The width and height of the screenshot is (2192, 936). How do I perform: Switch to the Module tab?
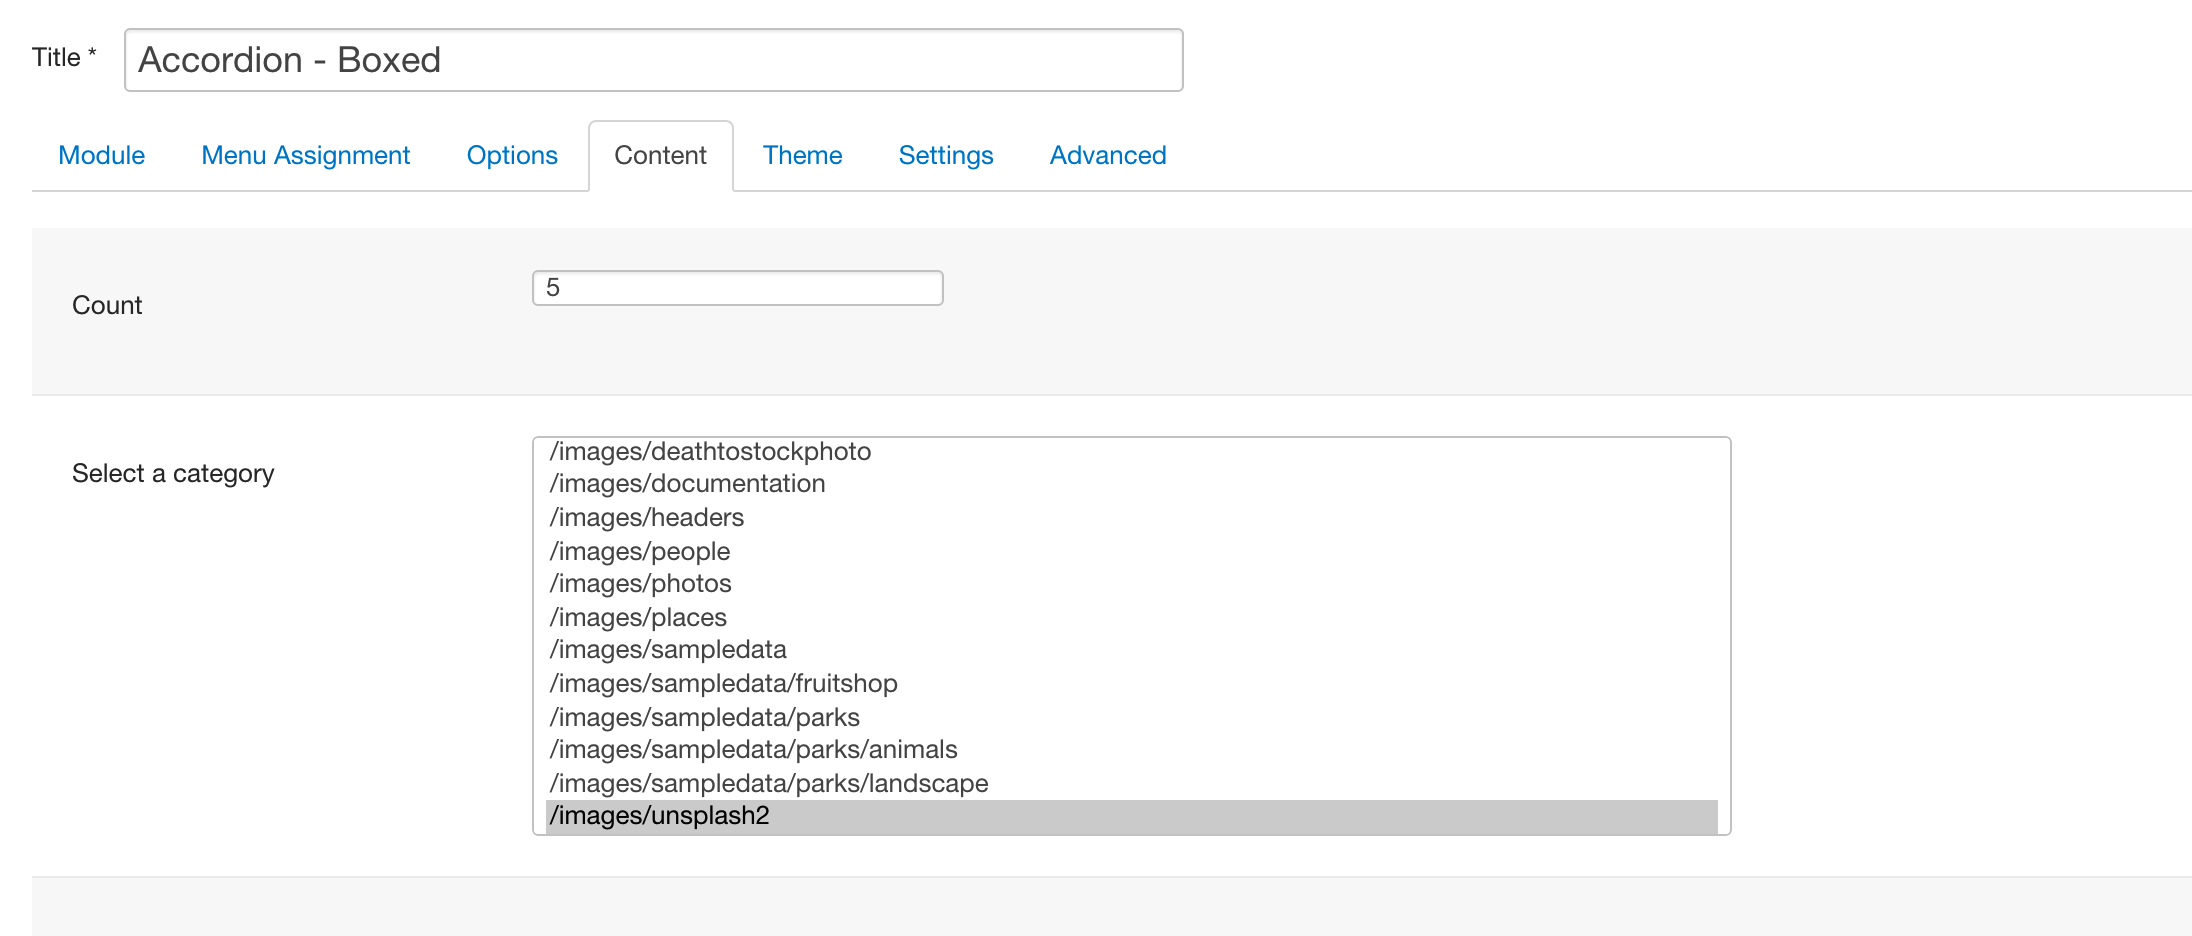tap(102, 155)
